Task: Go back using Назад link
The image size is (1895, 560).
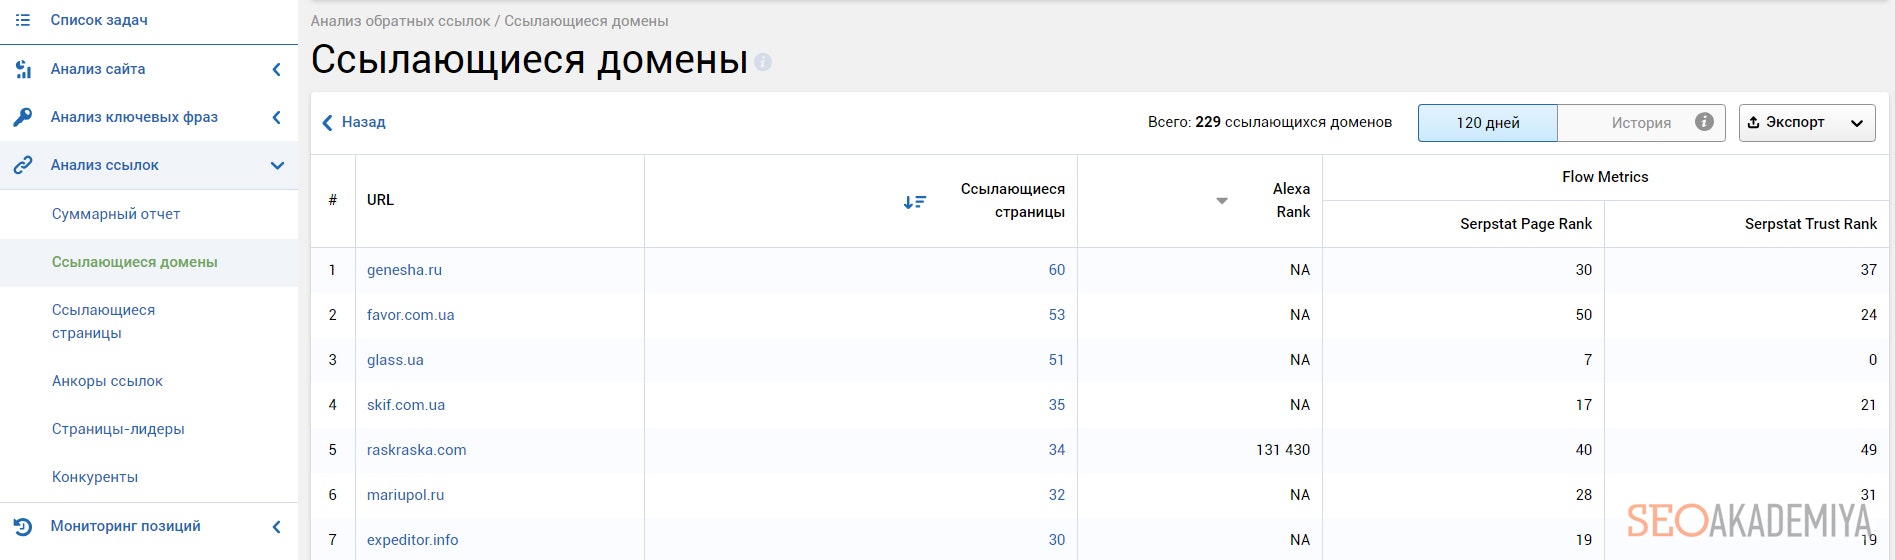Action: click(354, 122)
